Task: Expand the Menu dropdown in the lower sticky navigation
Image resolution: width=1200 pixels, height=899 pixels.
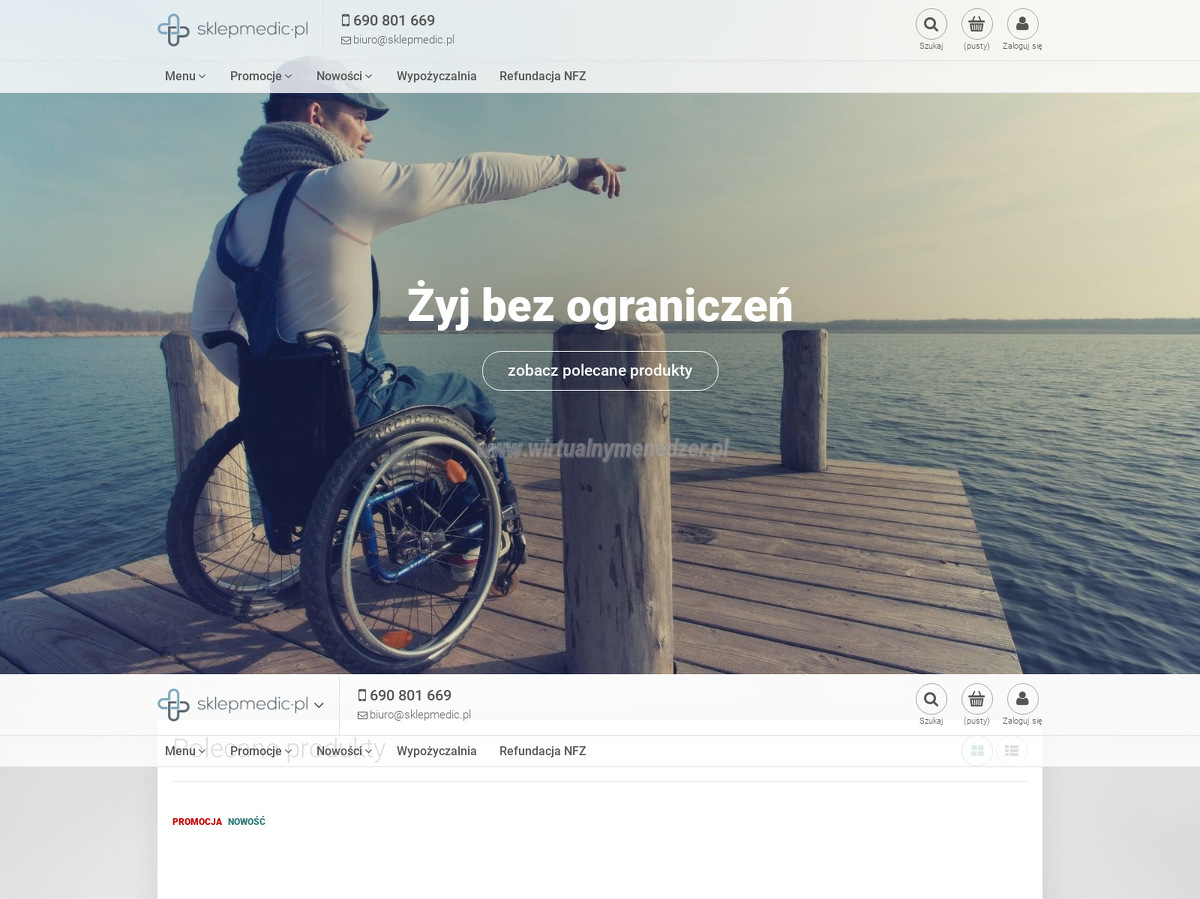Action: [185, 751]
